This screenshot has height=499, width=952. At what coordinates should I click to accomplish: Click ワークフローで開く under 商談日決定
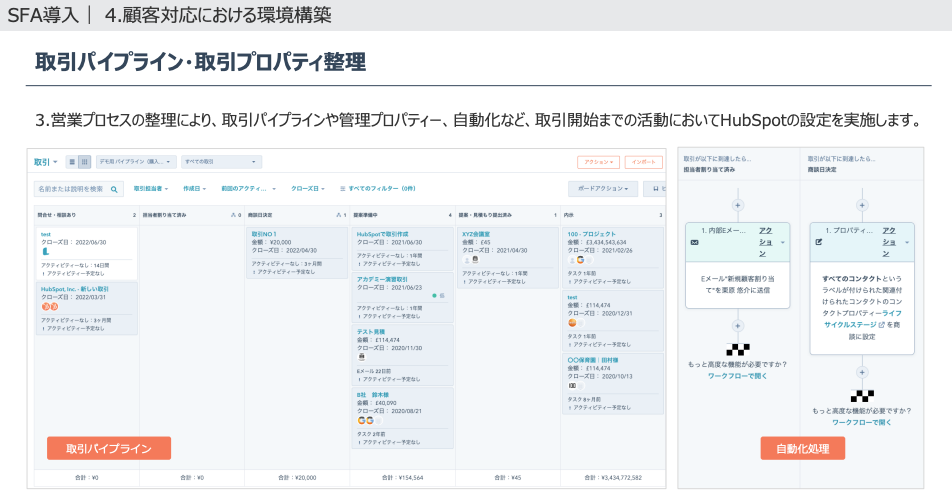coord(862,423)
